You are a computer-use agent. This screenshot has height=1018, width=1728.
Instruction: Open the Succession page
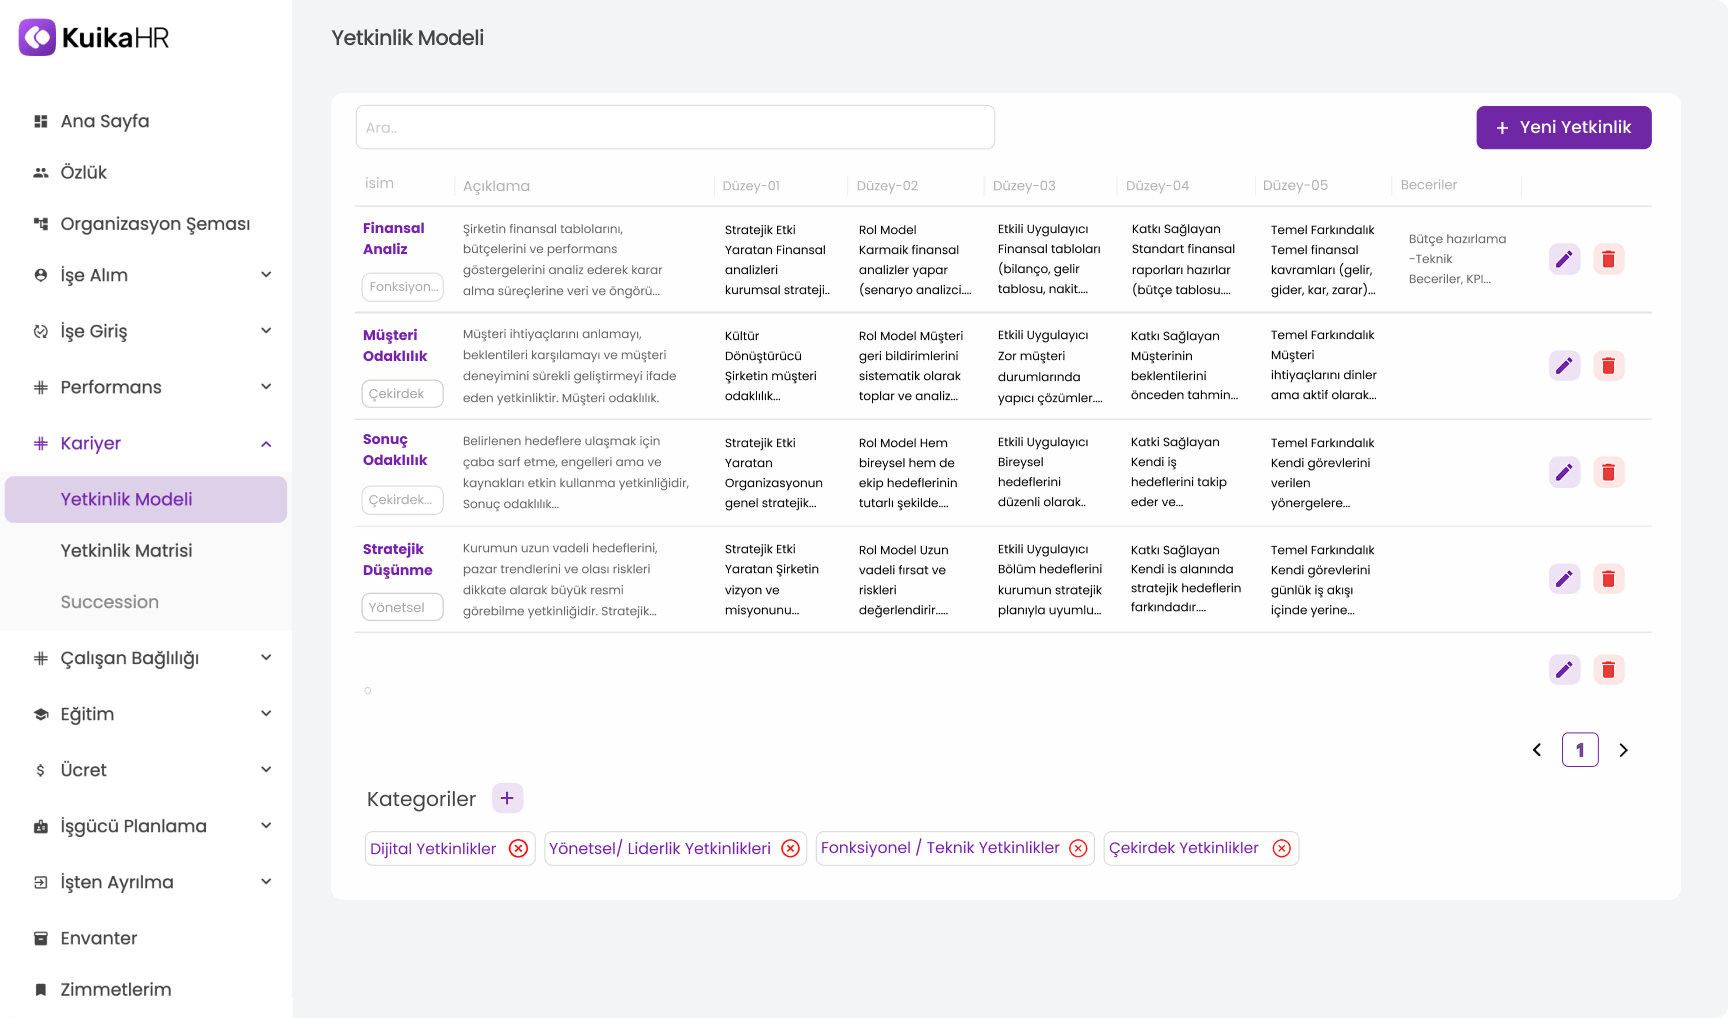point(109,602)
